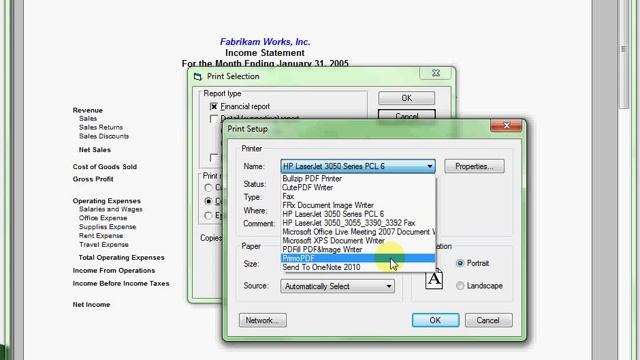Select Send To OneNote 2010 printer
640x360 pixels.
(x=358, y=267)
